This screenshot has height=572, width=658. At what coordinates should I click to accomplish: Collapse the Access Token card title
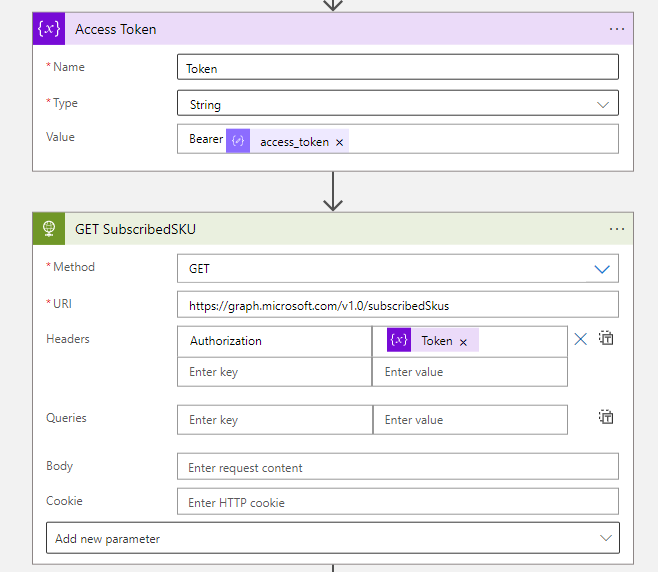(115, 29)
